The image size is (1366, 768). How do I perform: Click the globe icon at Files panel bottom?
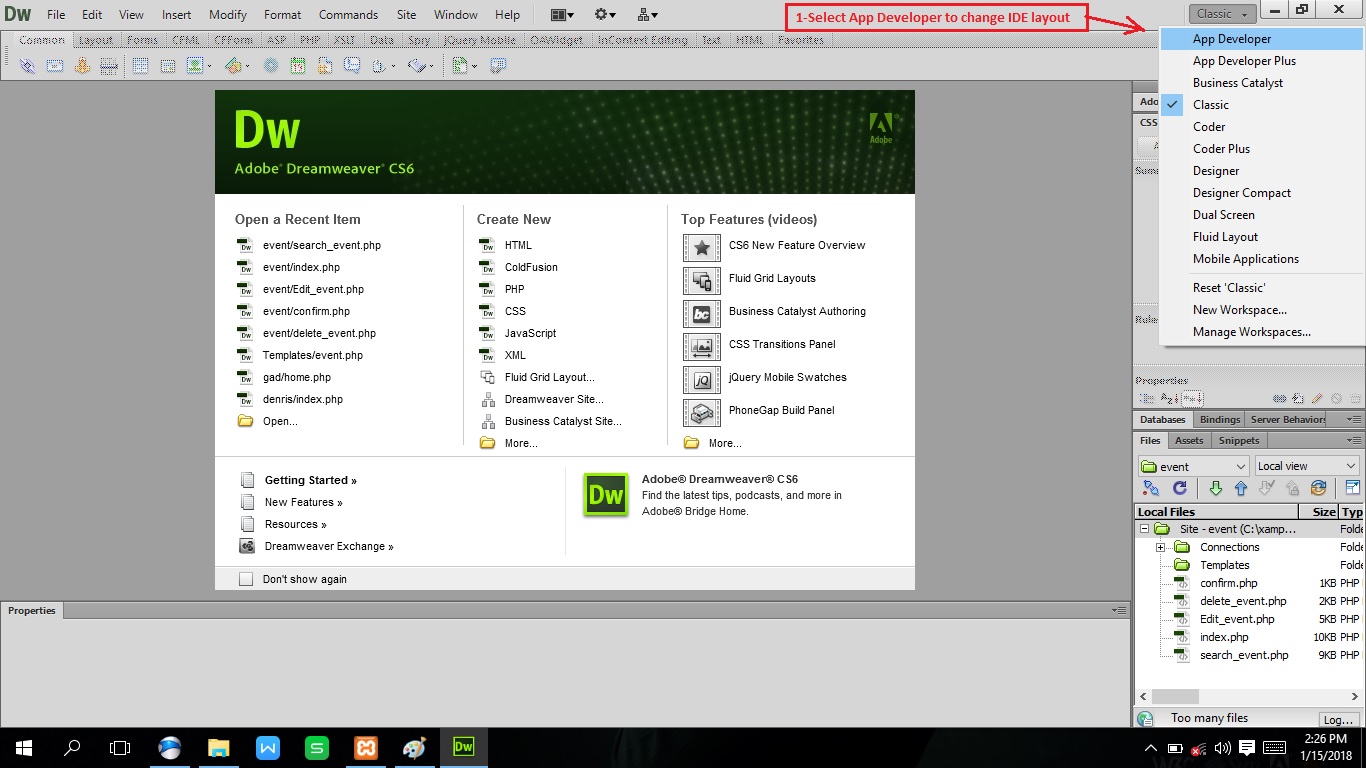pos(1146,718)
